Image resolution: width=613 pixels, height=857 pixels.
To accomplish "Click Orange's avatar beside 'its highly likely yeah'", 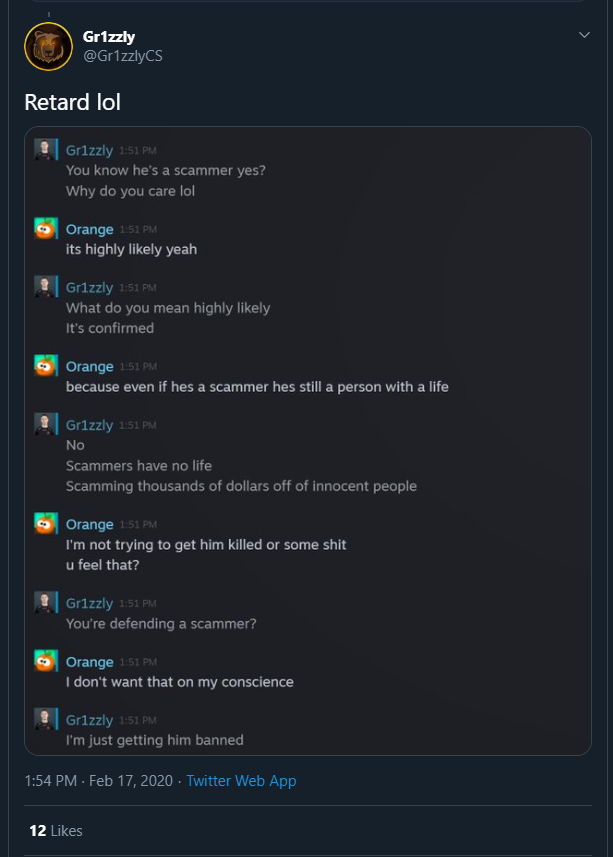I will point(44,228).
